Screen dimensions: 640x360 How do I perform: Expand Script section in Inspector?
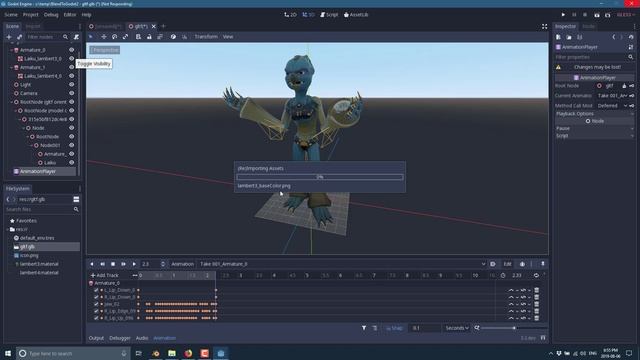pyautogui.click(x=594, y=136)
